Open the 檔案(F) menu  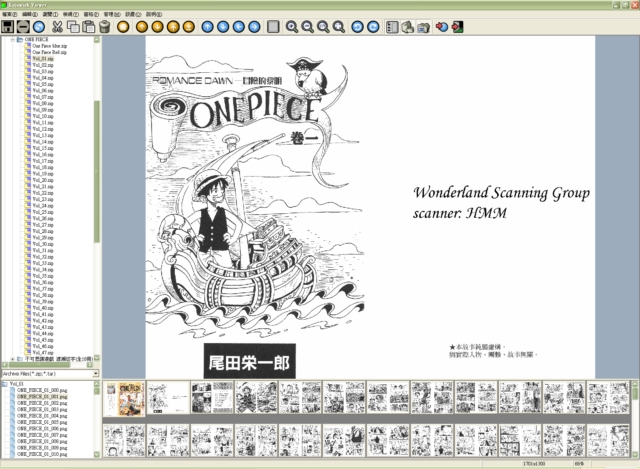9,14
